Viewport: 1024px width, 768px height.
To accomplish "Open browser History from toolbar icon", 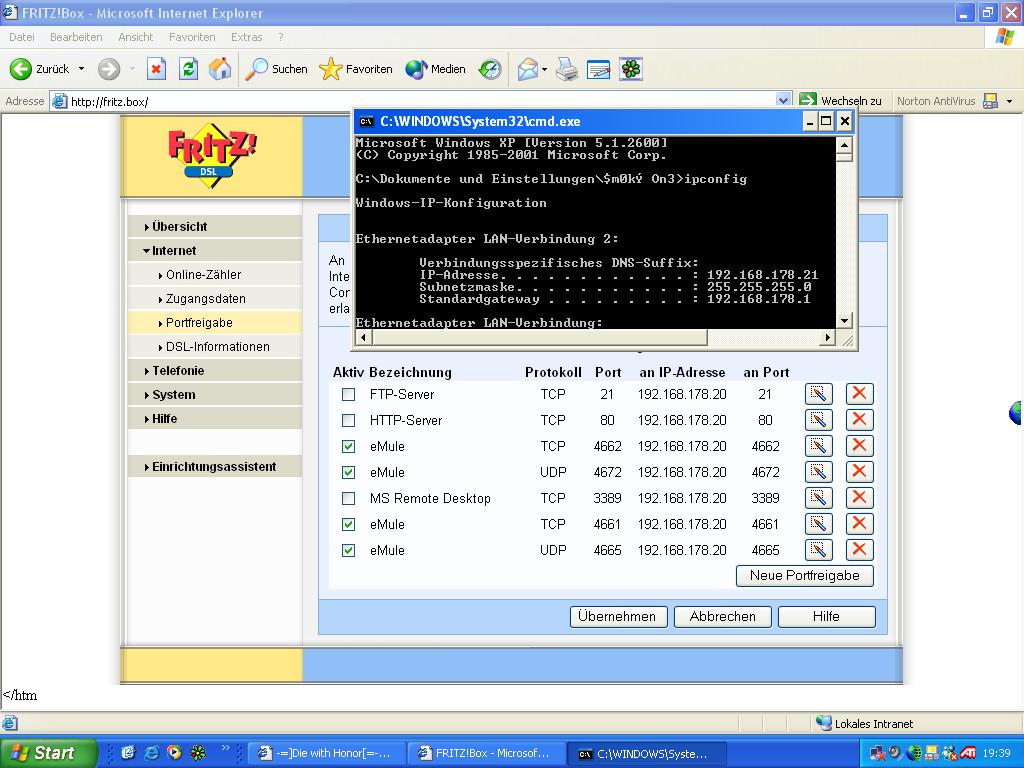I will coord(490,69).
